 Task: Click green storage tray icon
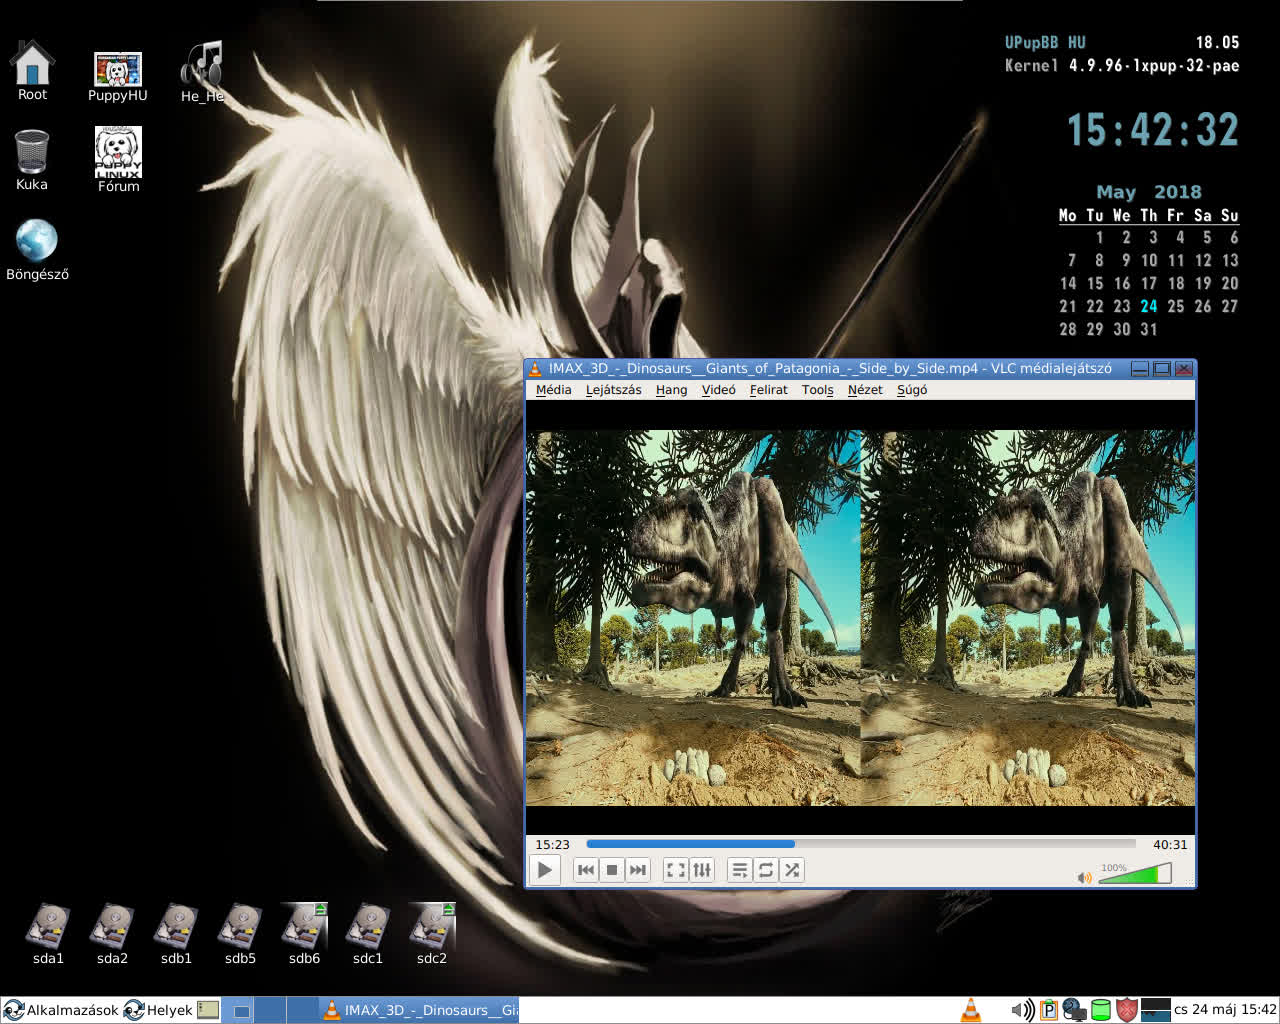pyautogui.click(x=1100, y=1010)
